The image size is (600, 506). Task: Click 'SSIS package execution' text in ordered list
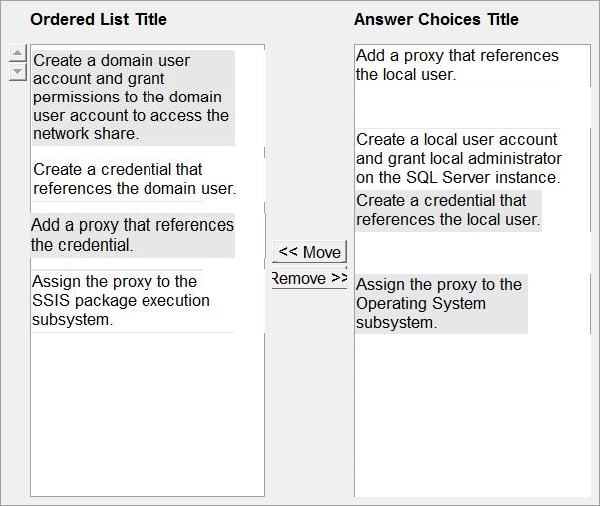(121, 301)
